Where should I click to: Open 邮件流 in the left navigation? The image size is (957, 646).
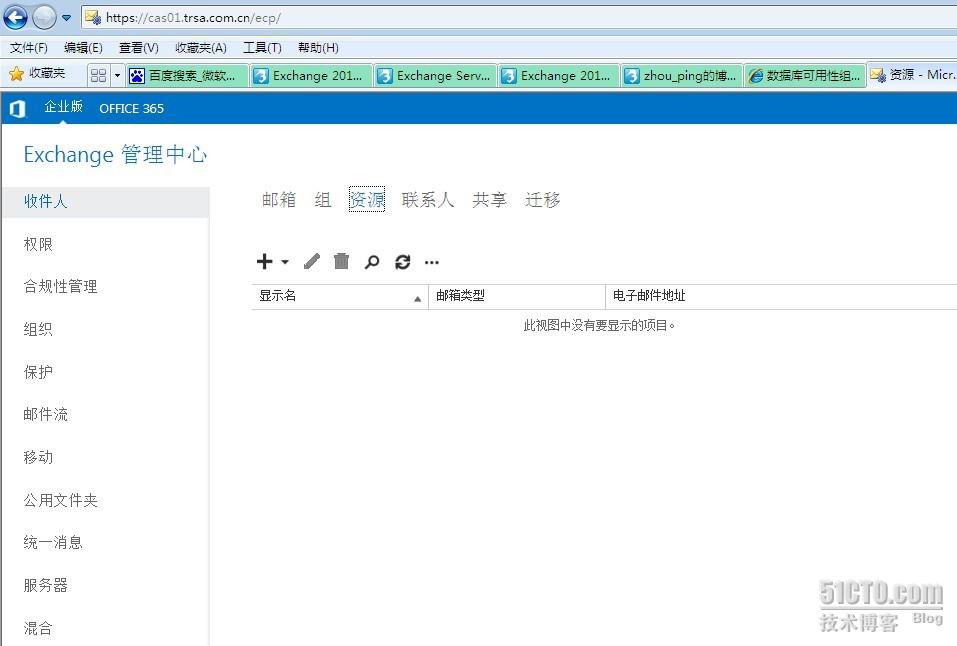click(46, 415)
